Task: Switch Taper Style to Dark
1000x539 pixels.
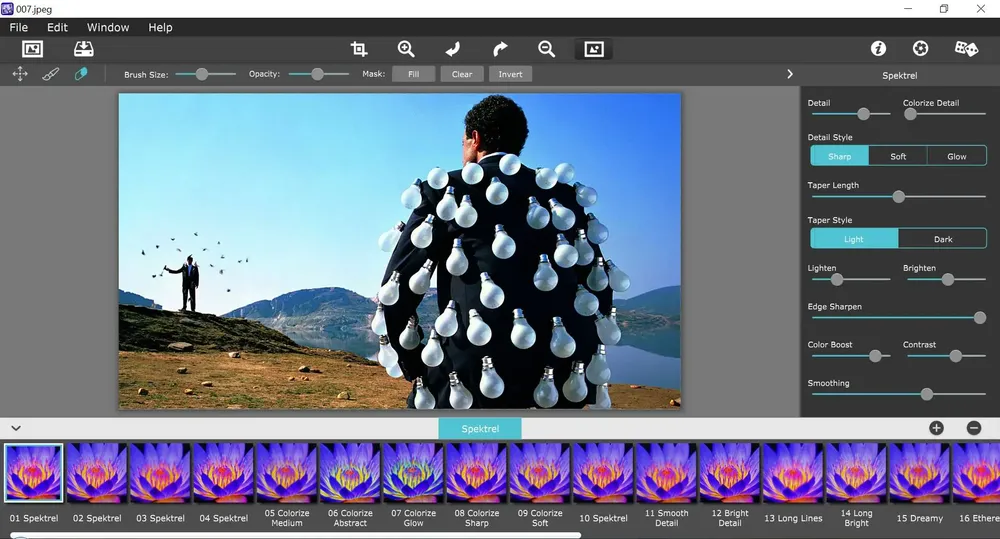Action: tap(943, 239)
